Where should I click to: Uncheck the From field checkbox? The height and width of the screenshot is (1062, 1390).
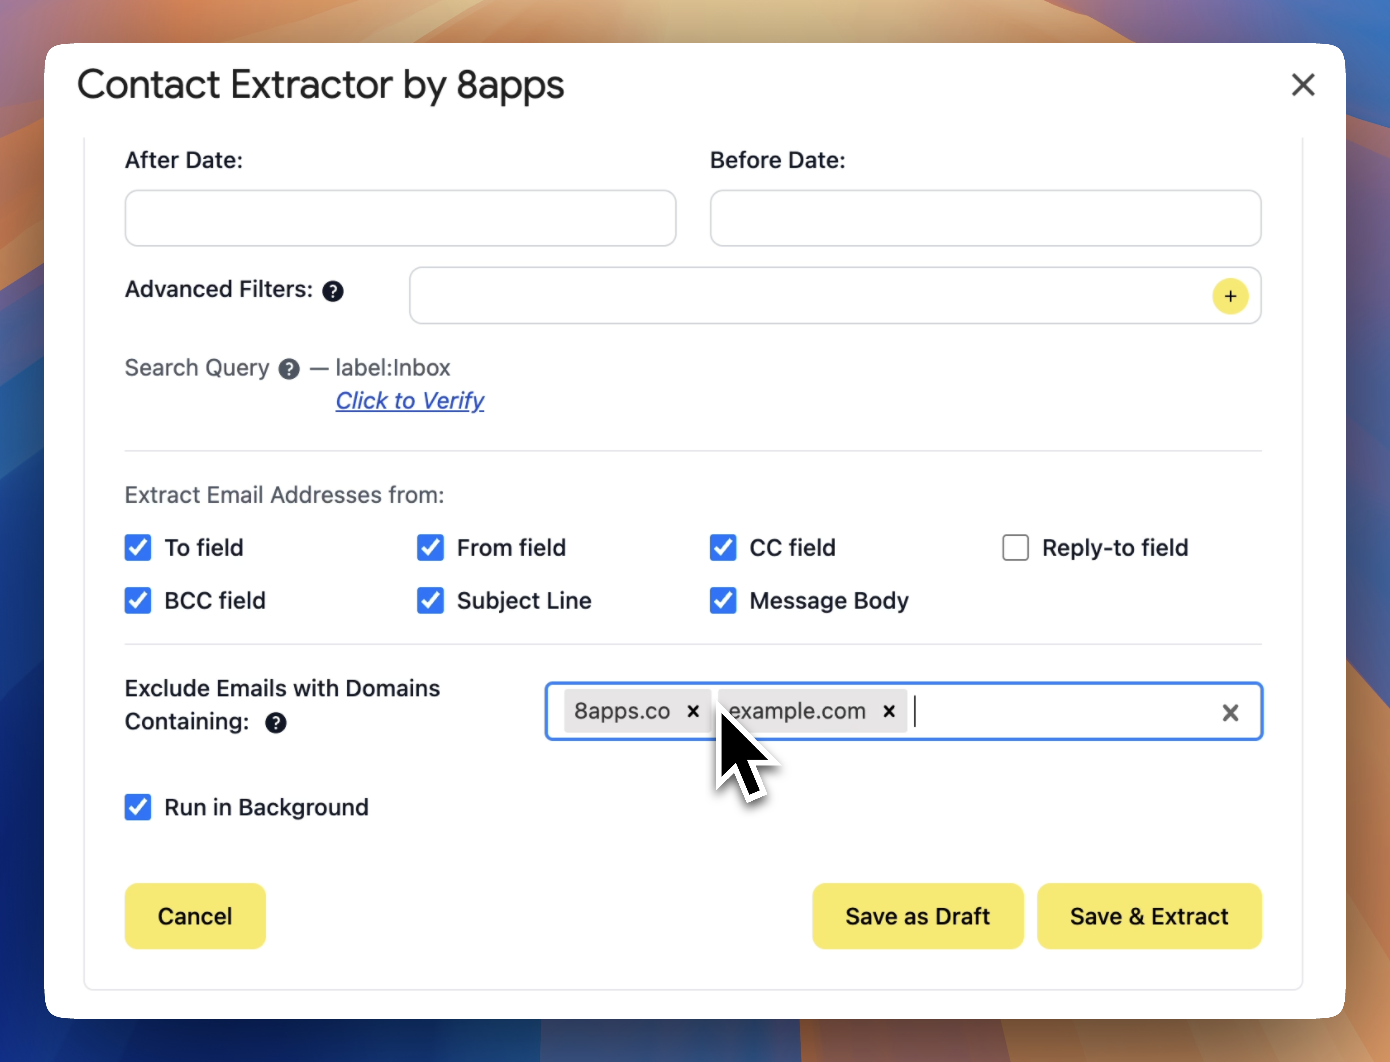430,548
